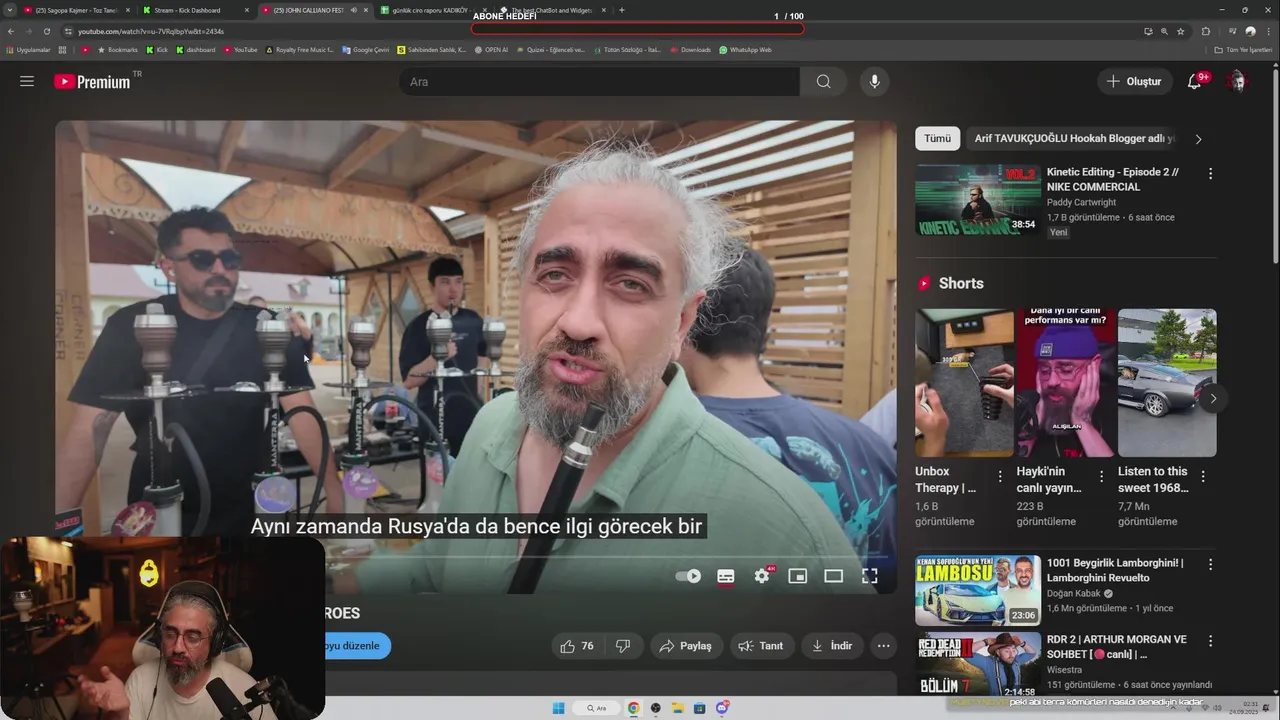Image resolution: width=1280 pixels, height=720 pixels.
Task: Open Discord from the taskbar
Action: [722, 708]
